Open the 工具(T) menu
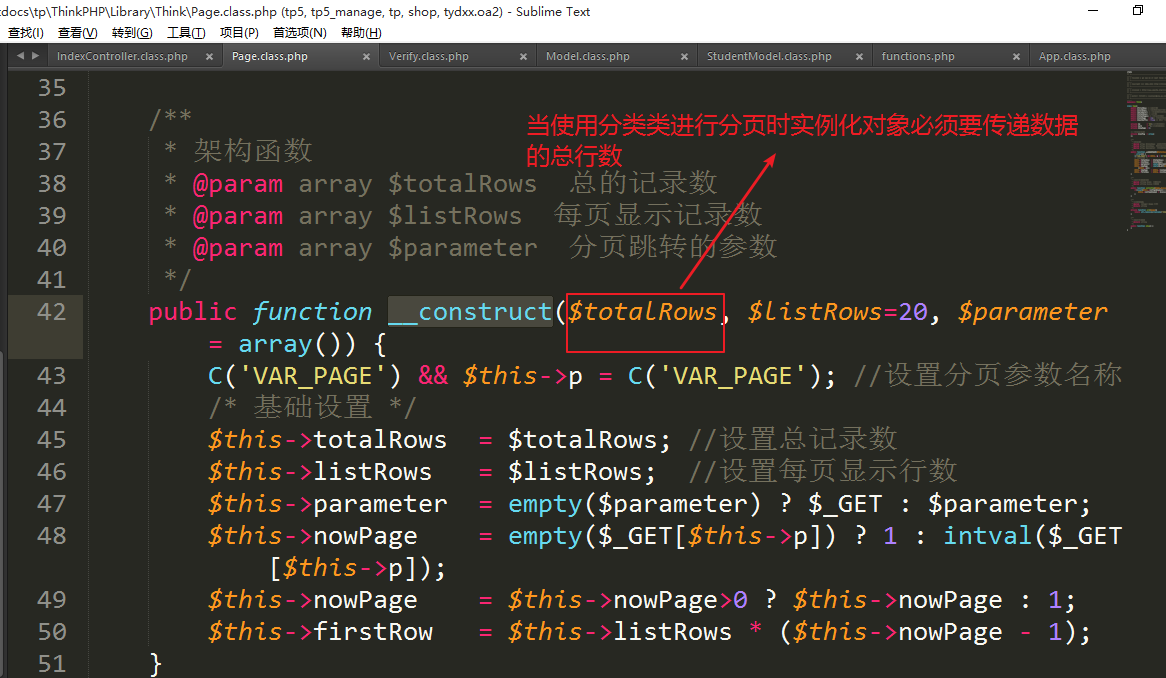This screenshot has width=1166, height=678. coord(185,32)
